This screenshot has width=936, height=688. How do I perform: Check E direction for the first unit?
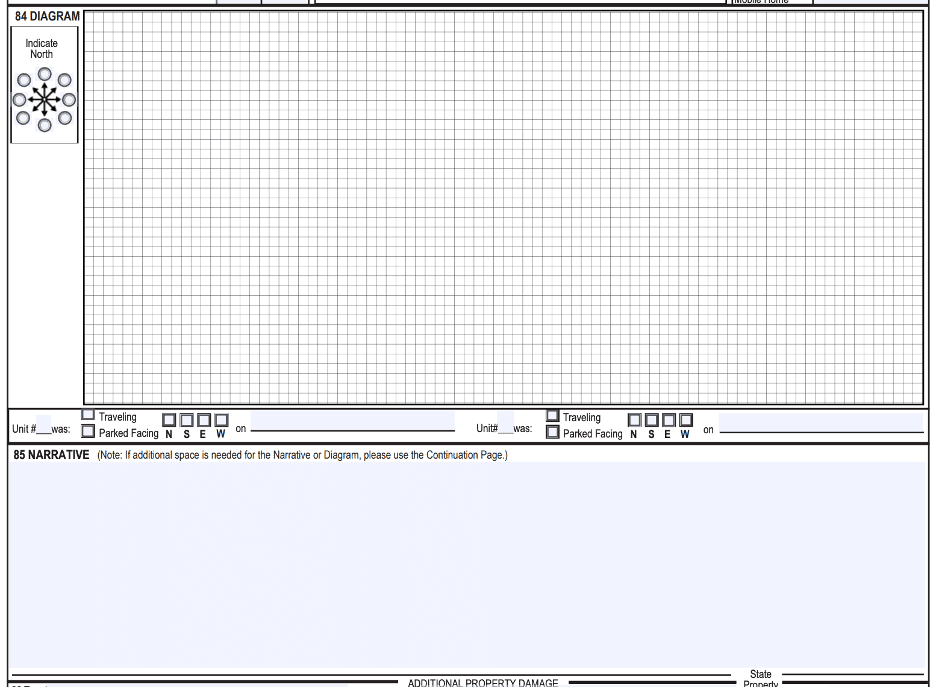click(x=204, y=420)
